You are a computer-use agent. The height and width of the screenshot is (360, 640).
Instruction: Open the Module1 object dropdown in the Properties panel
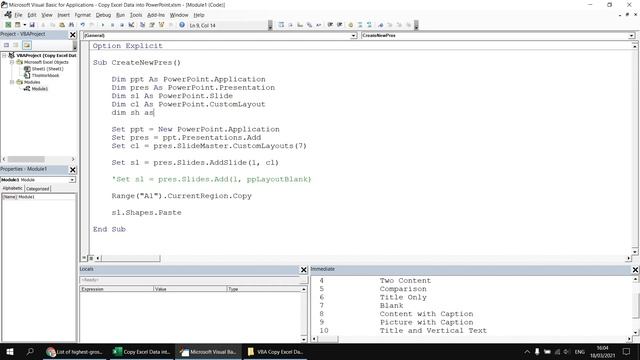[72, 180]
